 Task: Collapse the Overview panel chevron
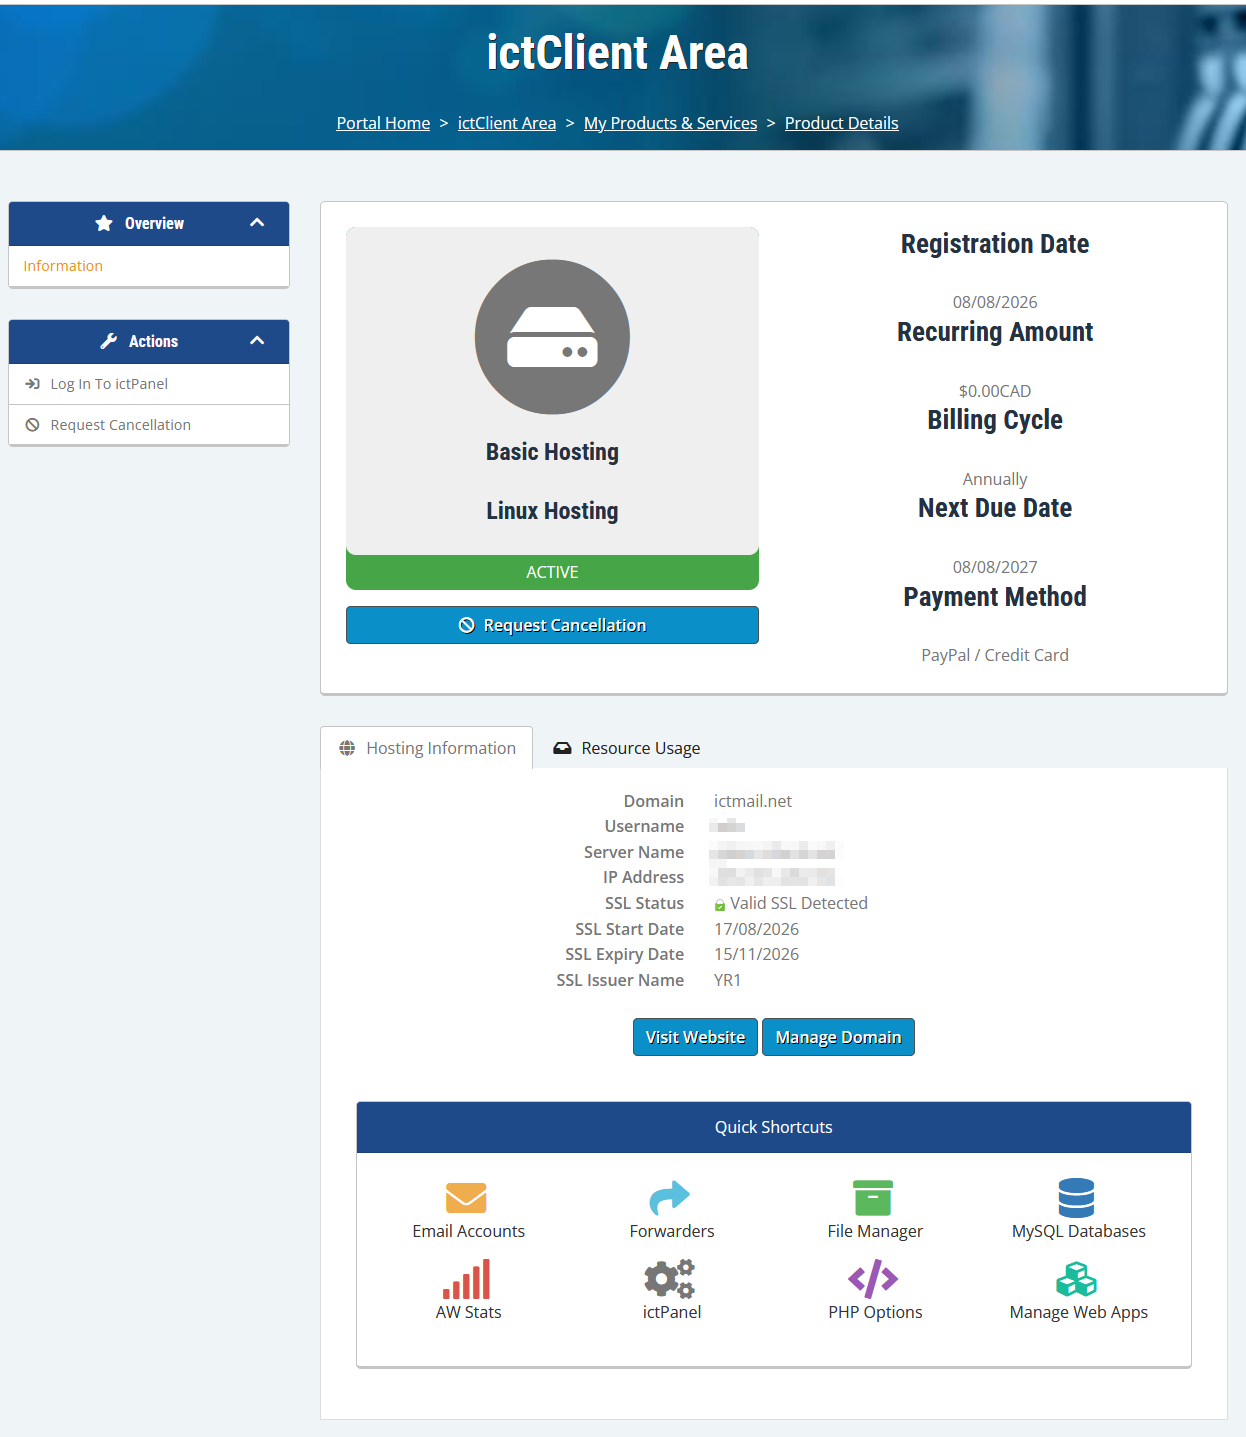(x=257, y=223)
